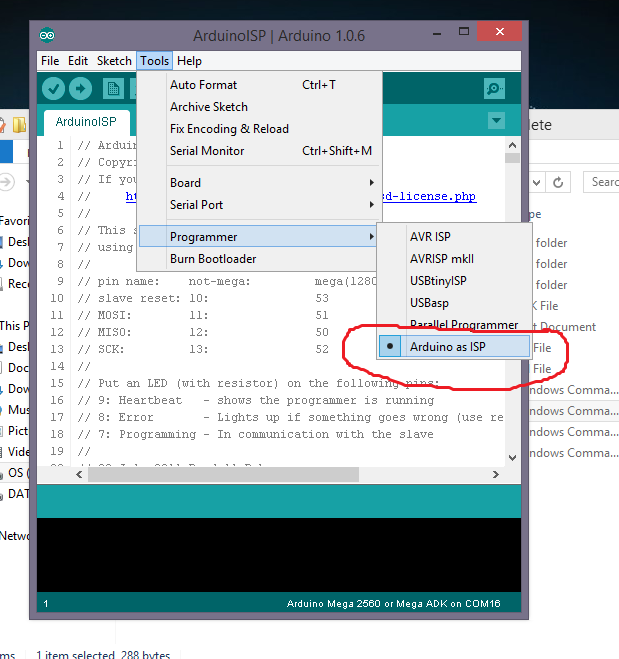Screen dimensions: 619x659
Task: Open the Edit menu
Action: [x=78, y=61]
